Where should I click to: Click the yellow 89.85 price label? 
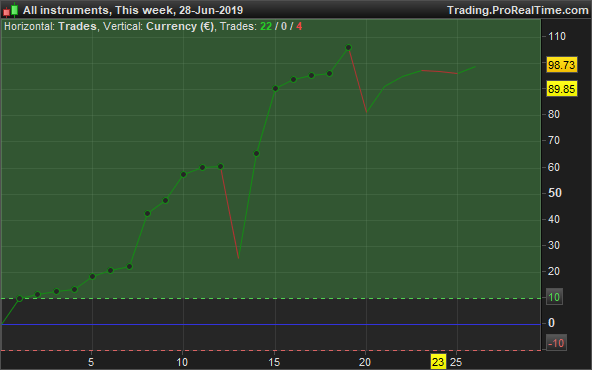tap(561, 89)
